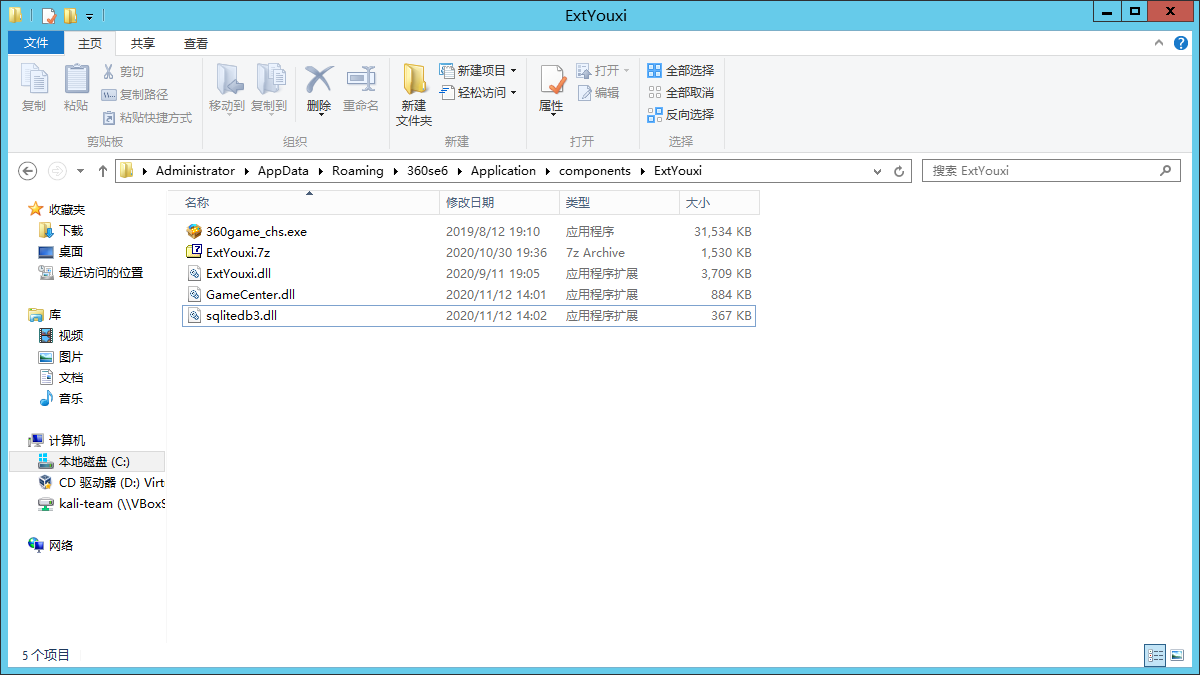
Task: Open Documents (文档) library
Action: coord(61,378)
